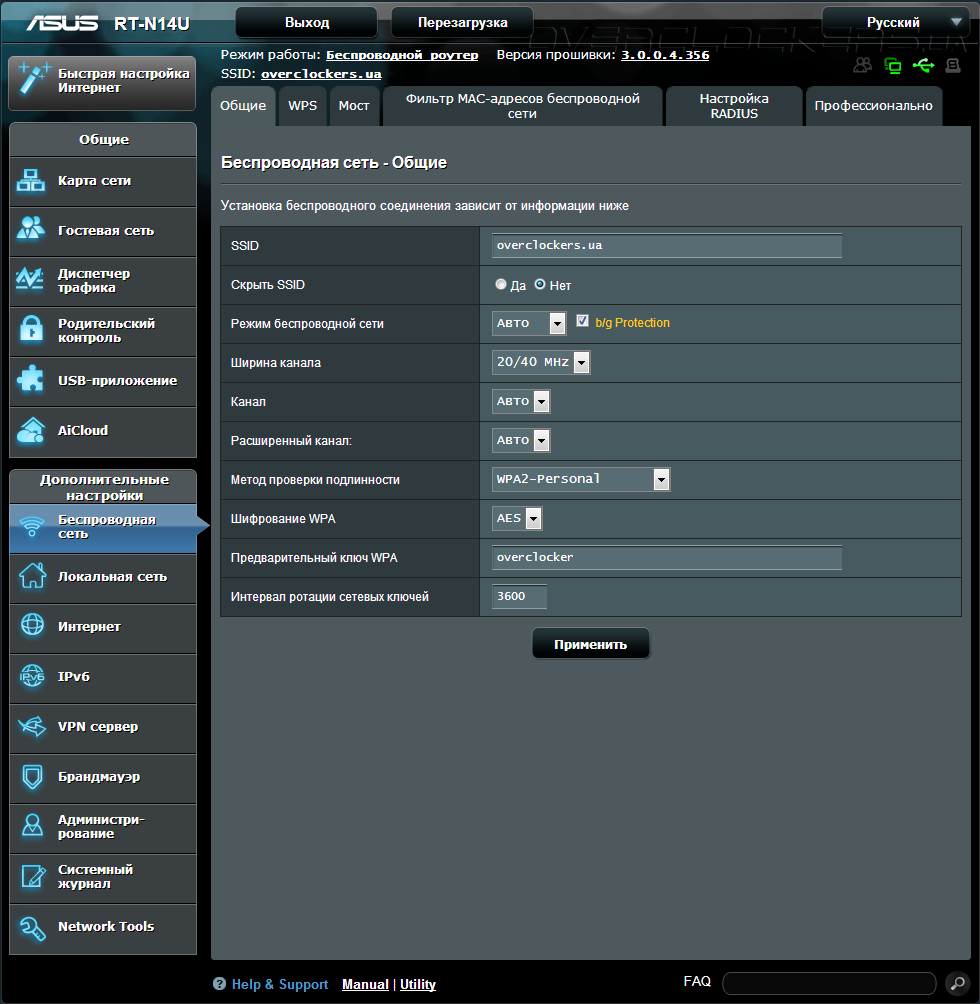980x1004 pixels.
Task: Open VPN server icon
Action: 31,726
